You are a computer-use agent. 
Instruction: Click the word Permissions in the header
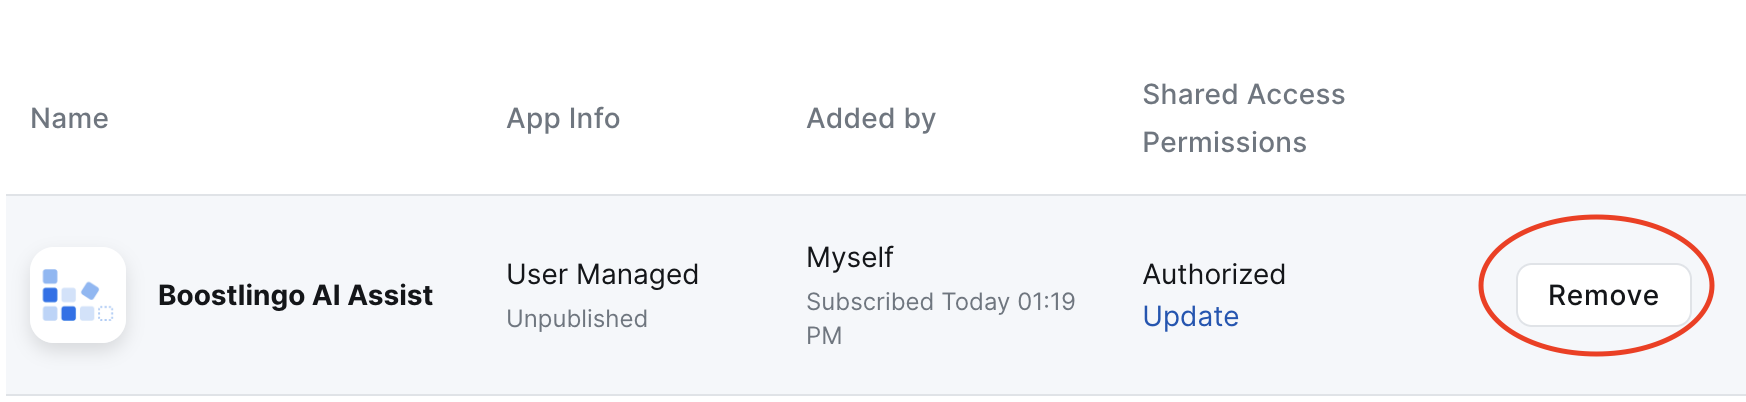pos(1224,142)
